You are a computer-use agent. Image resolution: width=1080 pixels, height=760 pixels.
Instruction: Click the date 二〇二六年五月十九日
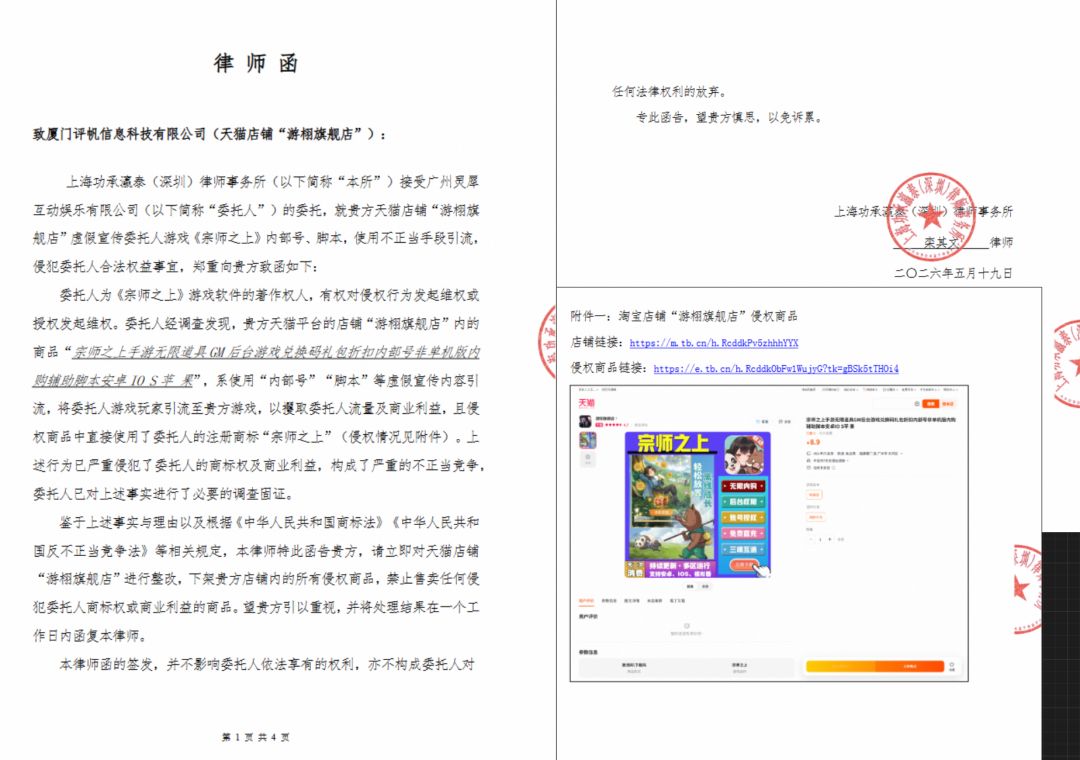pos(953,273)
